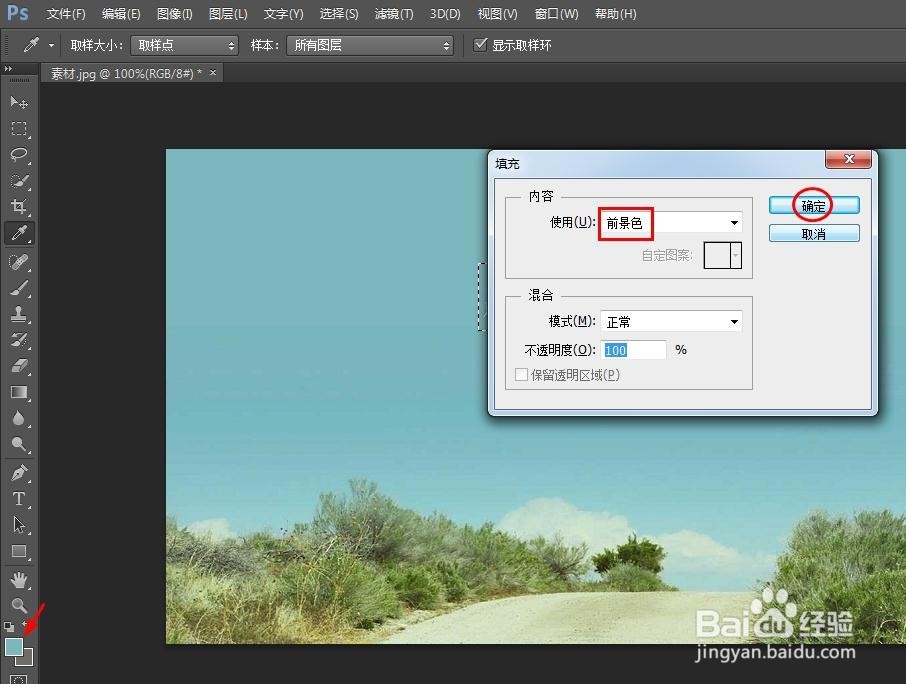Click the 取消 button in the Fill dialog
The height and width of the screenshot is (684, 906).
click(x=813, y=232)
